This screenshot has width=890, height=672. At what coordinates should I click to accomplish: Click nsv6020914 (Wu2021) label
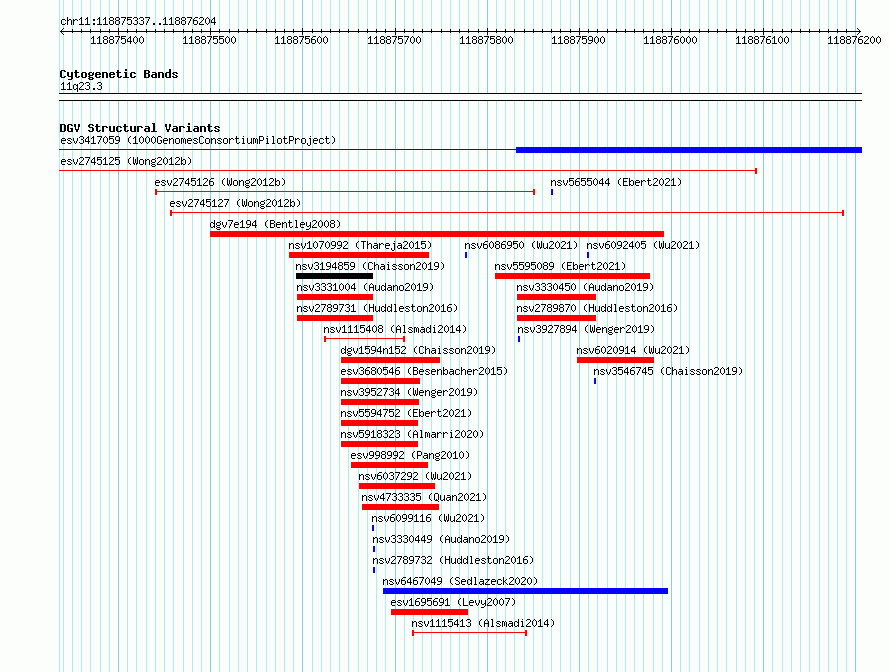coord(633,350)
